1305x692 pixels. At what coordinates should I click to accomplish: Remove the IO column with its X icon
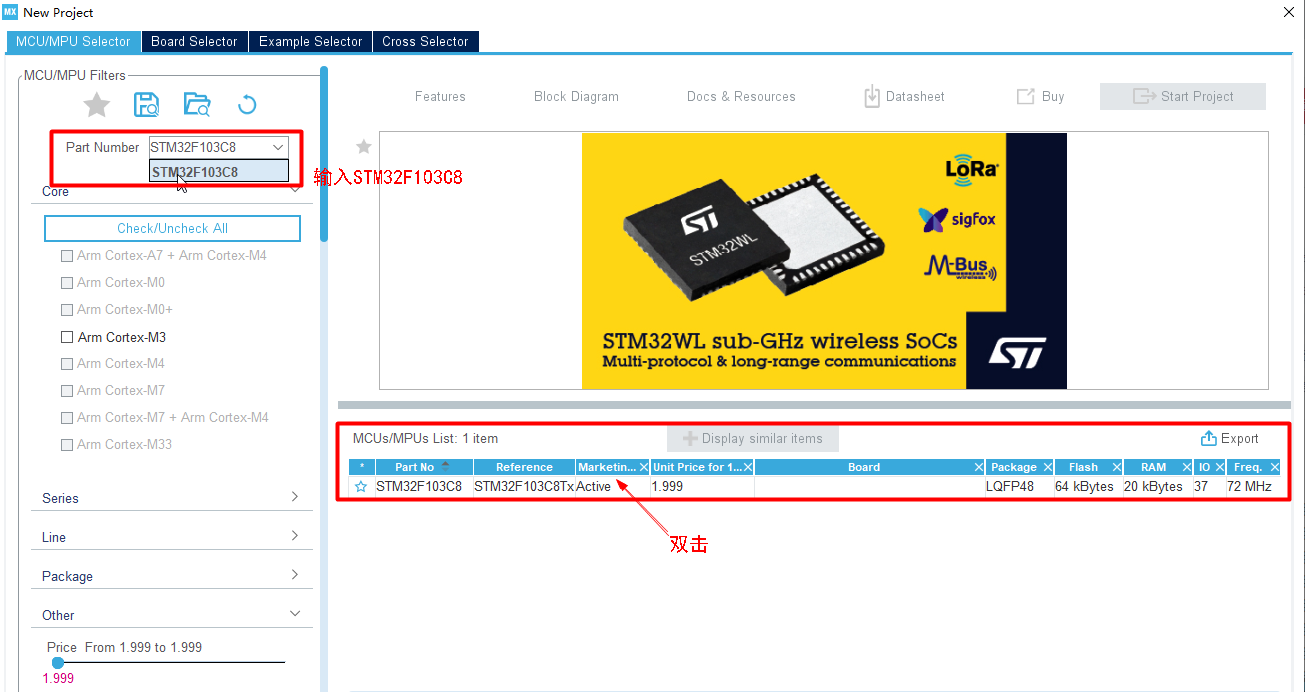click(1220, 467)
